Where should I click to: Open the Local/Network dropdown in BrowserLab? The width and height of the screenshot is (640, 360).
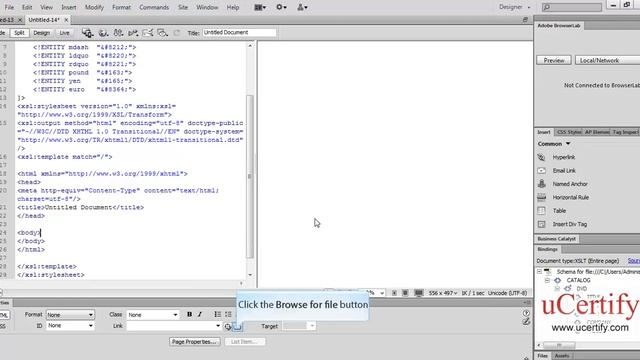607,60
